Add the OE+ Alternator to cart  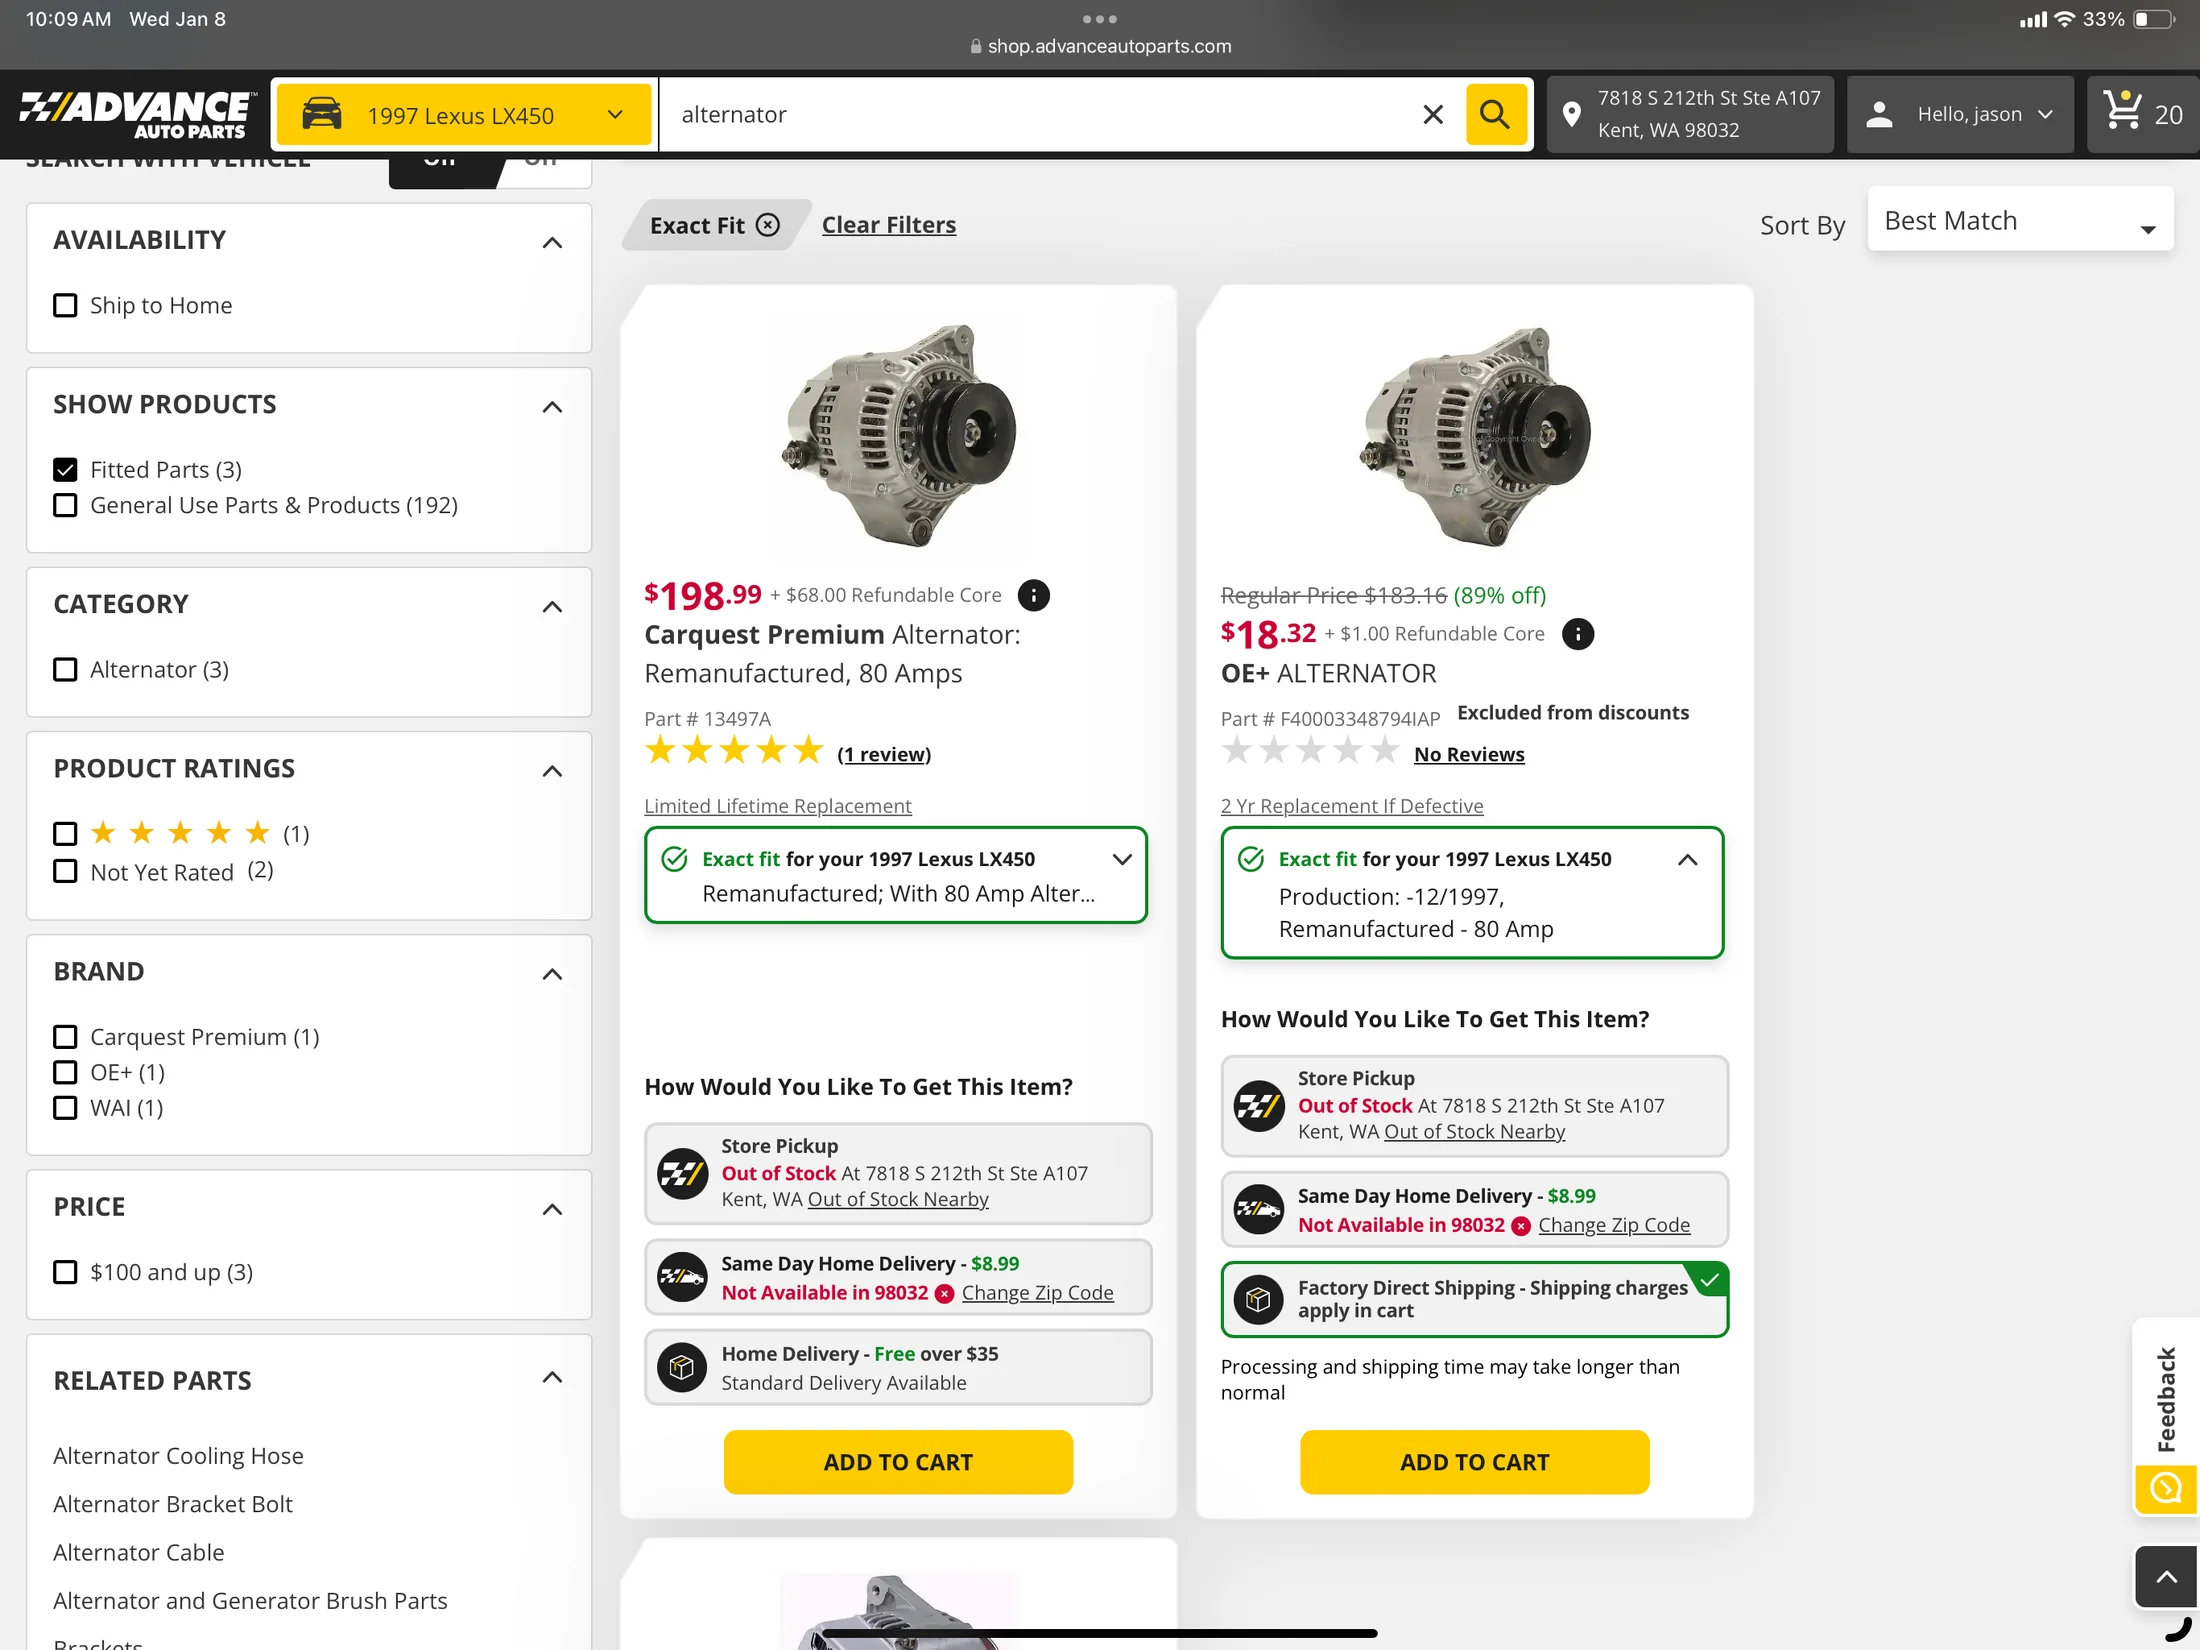[x=1474, y=1461]
